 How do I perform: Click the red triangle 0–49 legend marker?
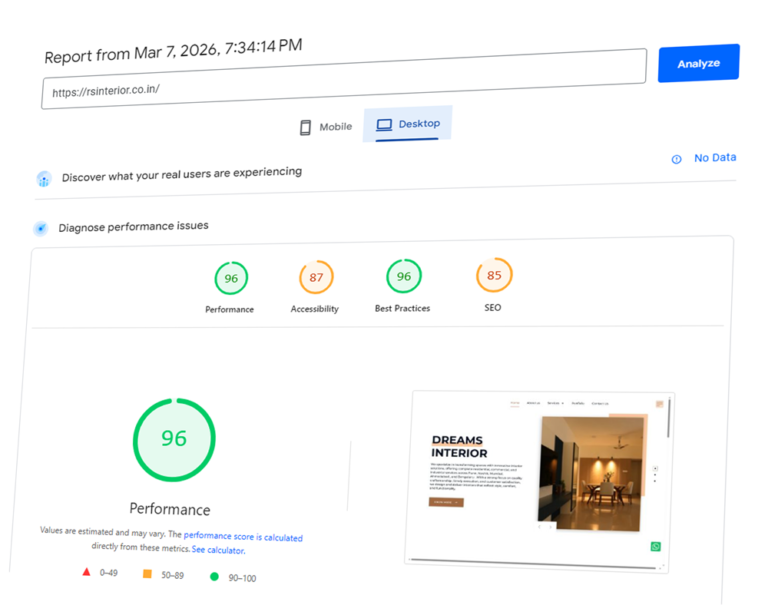tap(86, 572)
